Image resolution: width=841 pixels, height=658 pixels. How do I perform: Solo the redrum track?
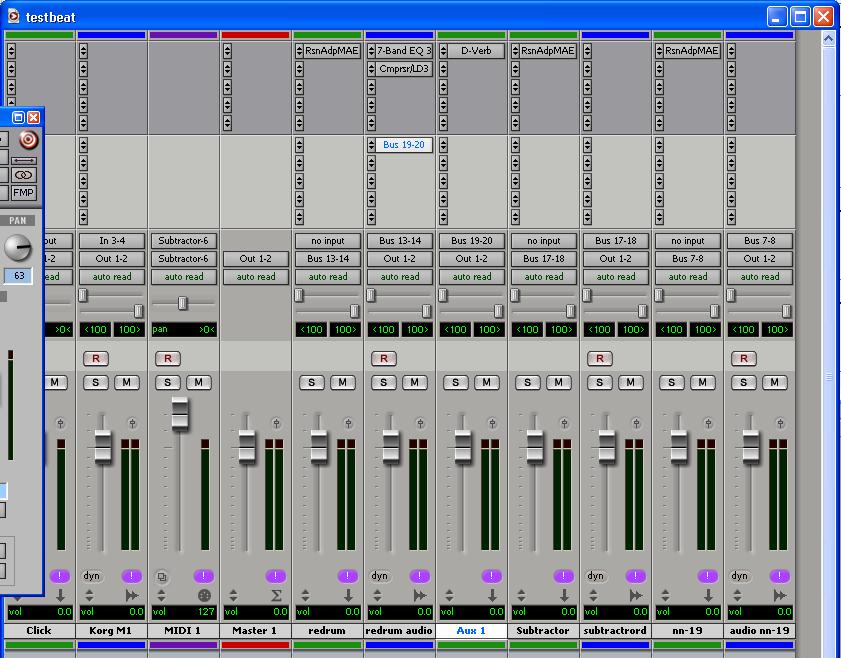coord(312,382)
